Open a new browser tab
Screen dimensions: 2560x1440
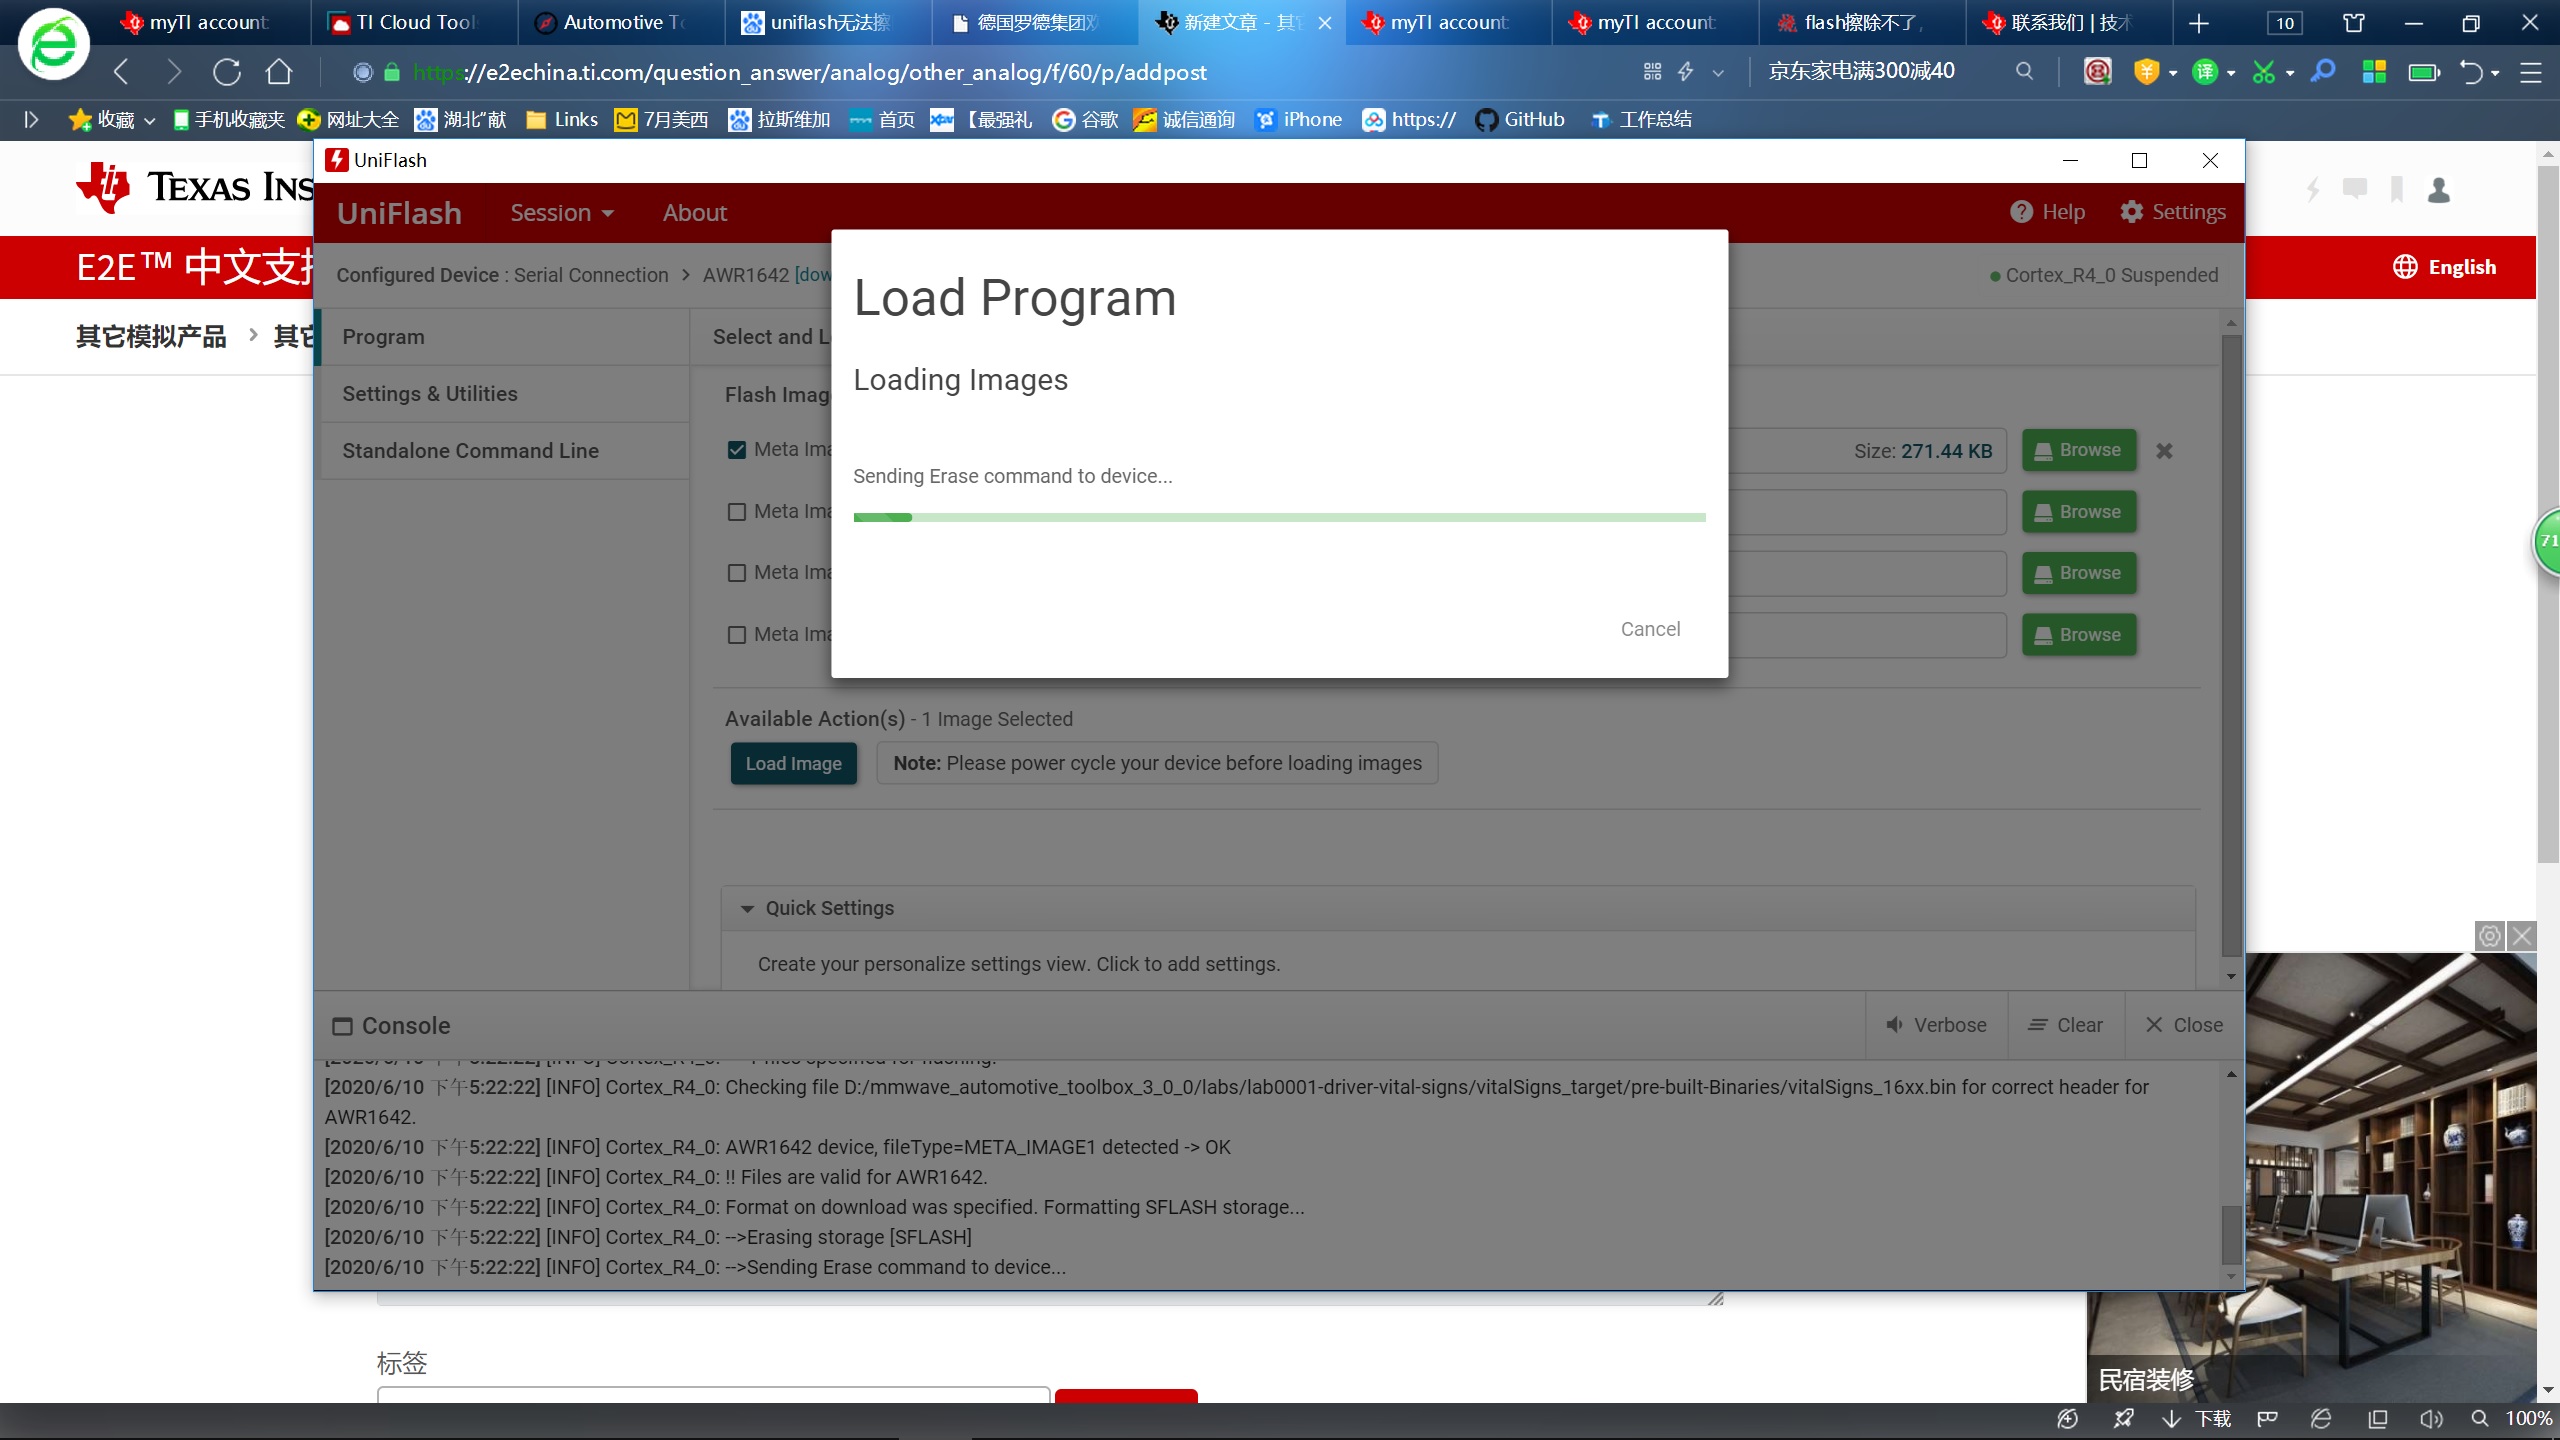pos(2199,23)
